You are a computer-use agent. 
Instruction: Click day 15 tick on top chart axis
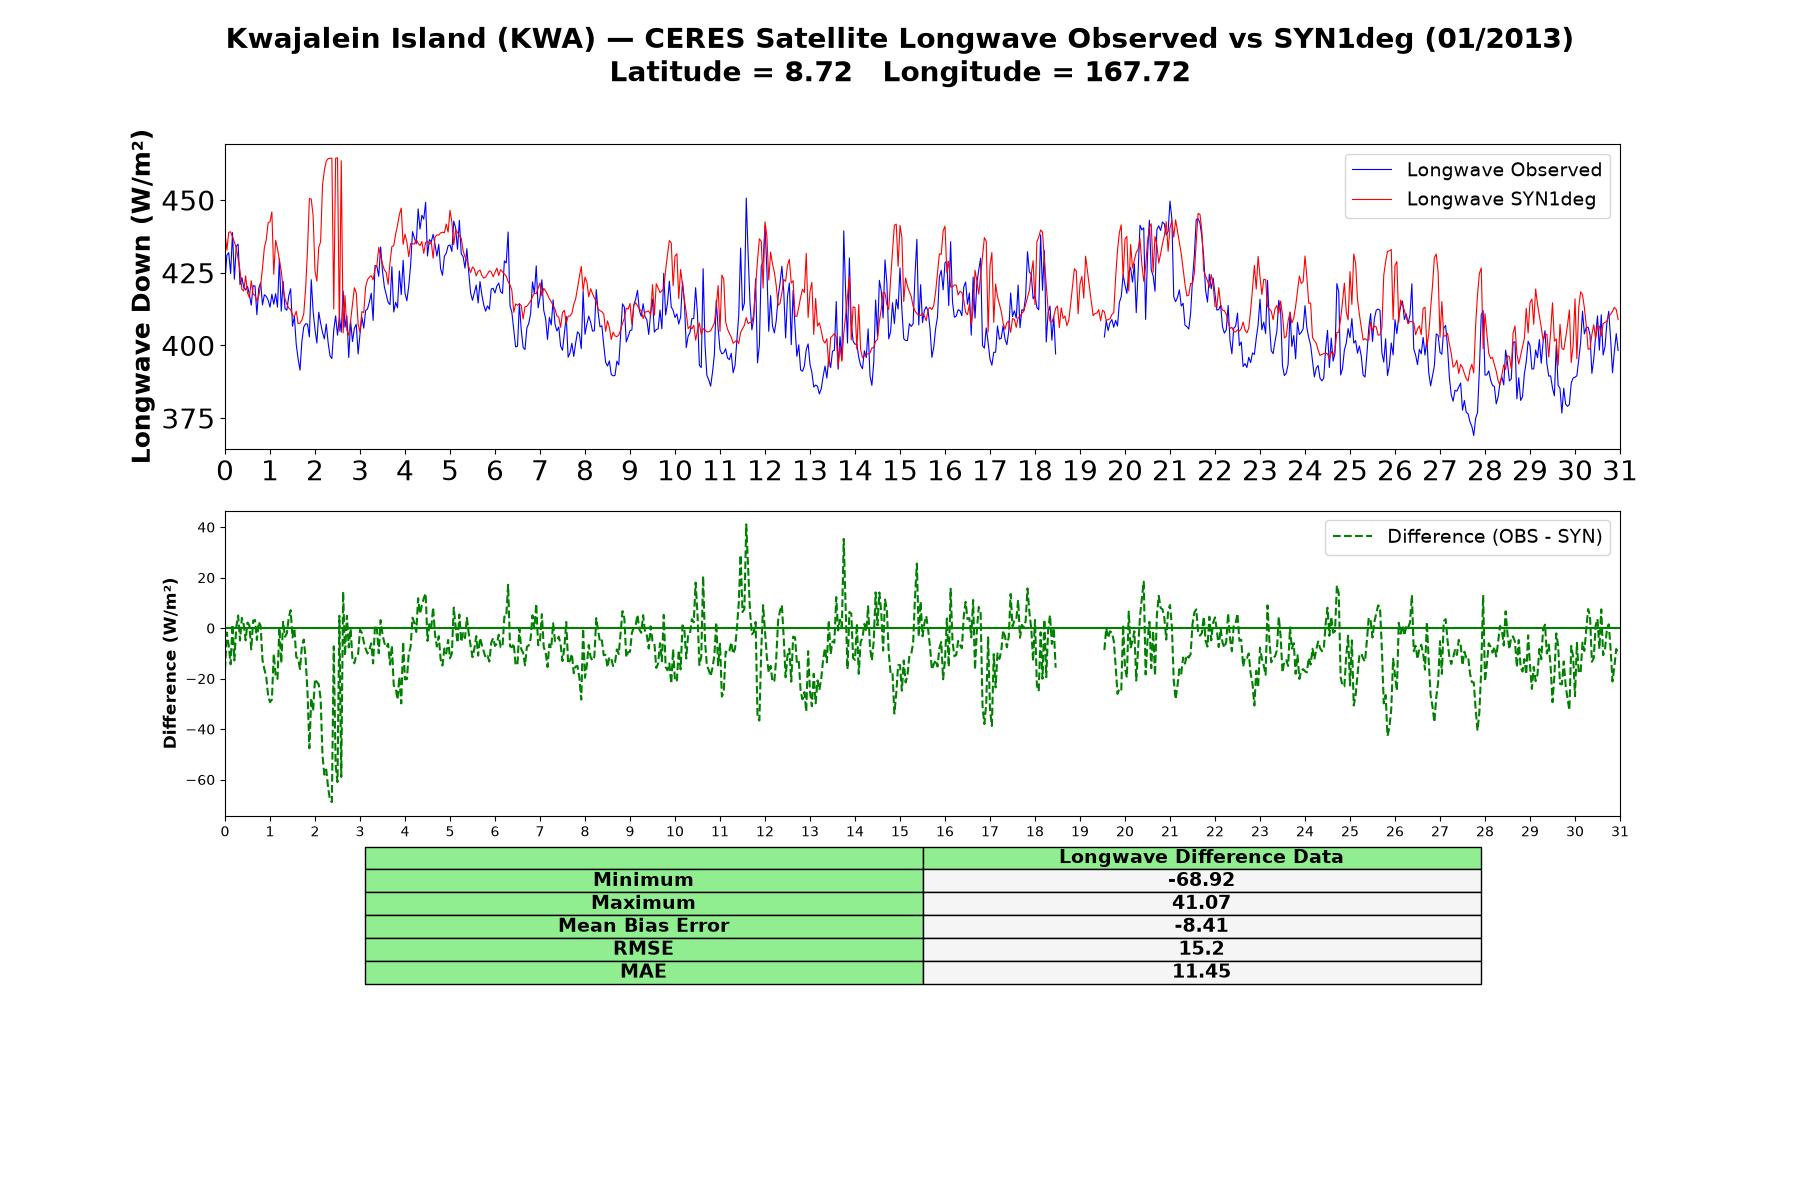[900, 471]
